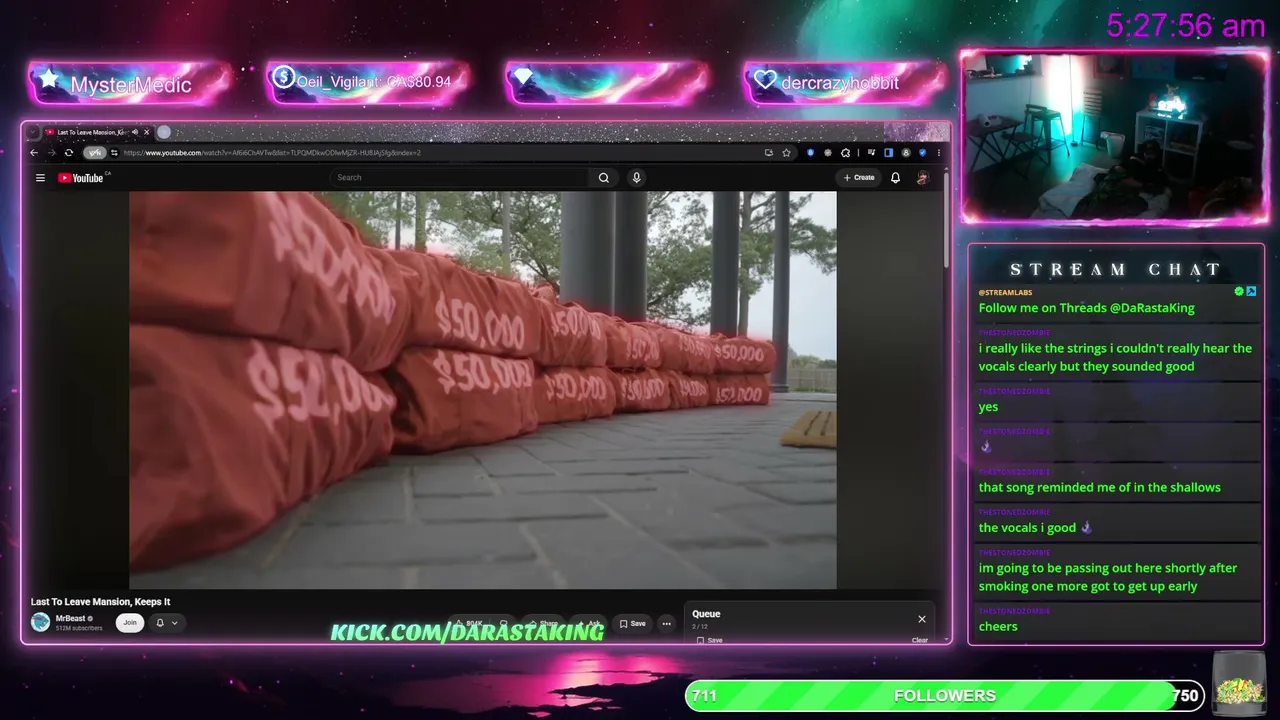Reload the page with the refresh icon
This screenshot has height=720, width=1280.
69,153
